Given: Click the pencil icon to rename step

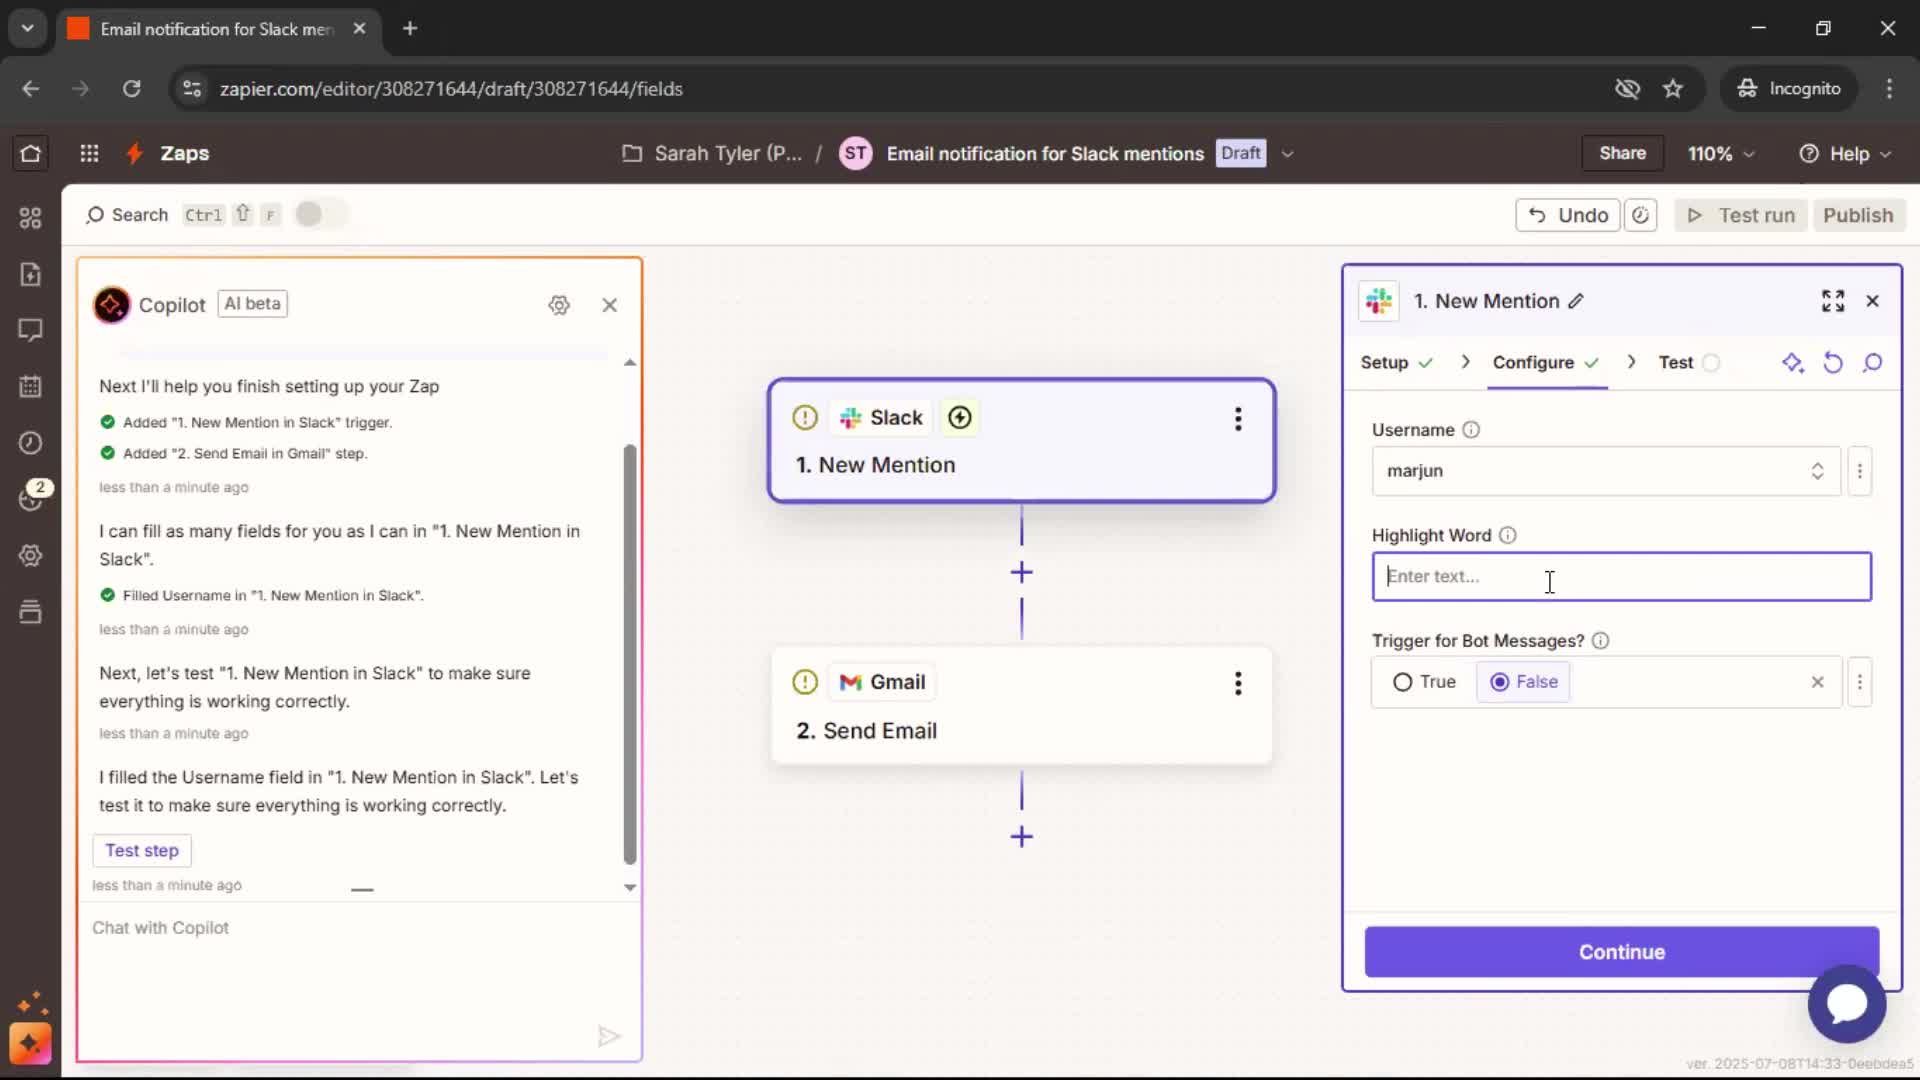Looking at the screenshot, I should (x=1576, y=301).
